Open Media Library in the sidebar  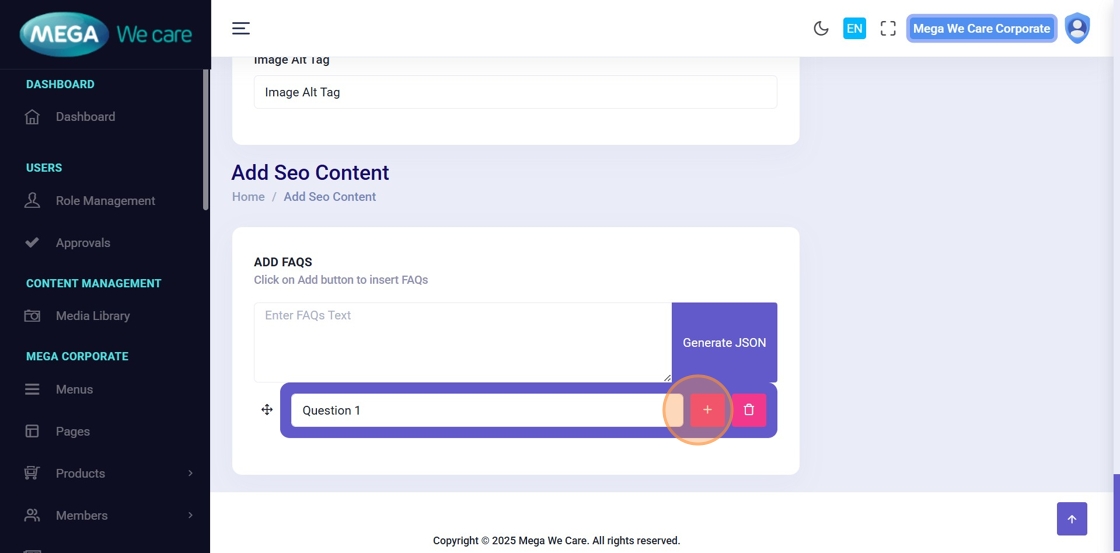tap(92, 316)
